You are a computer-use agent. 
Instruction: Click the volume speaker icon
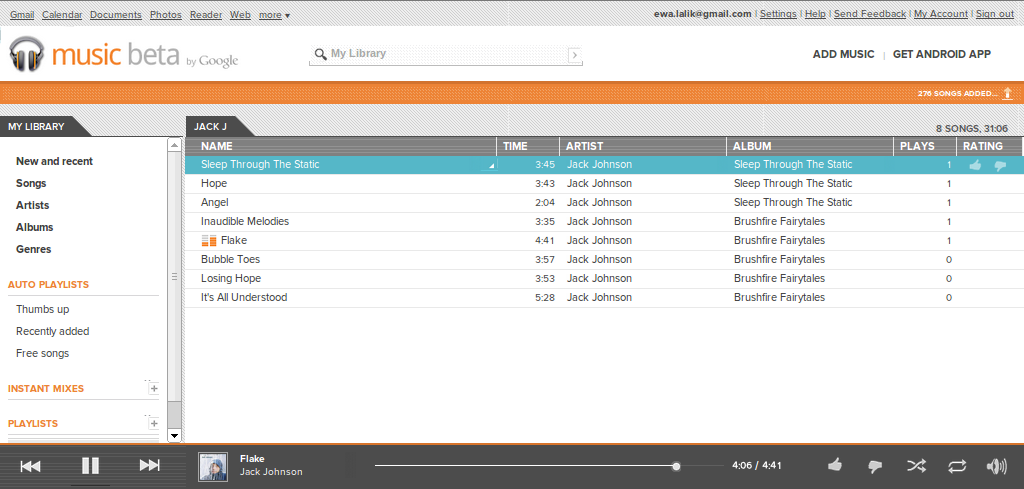point(997,466)
